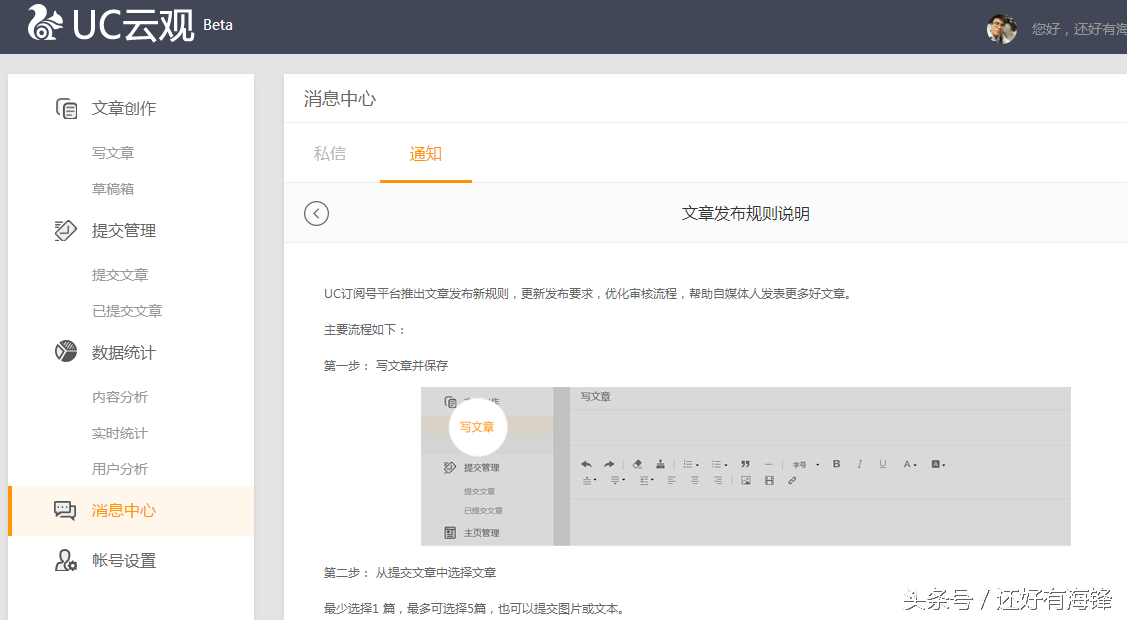This screenshot has height=620, width=1127.
Task: Open 数据统计 via its chart icon
Action: (x=65, y=352)
